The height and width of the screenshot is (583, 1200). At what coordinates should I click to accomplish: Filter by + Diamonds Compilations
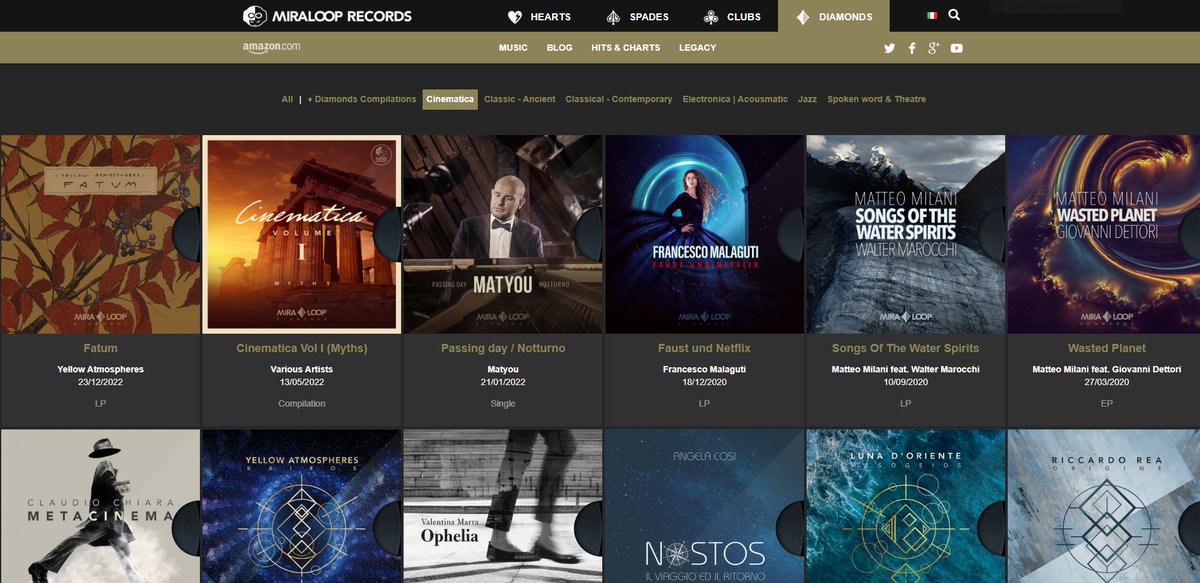pos(362,99)
